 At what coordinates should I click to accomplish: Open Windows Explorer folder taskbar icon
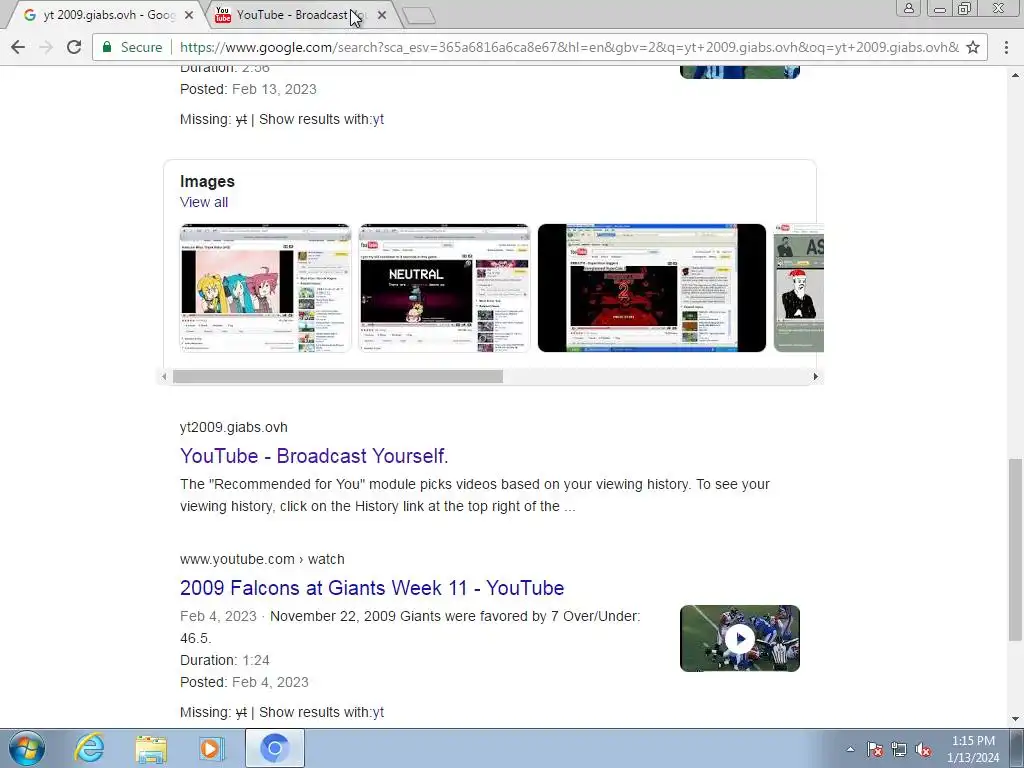pos(151,748)
